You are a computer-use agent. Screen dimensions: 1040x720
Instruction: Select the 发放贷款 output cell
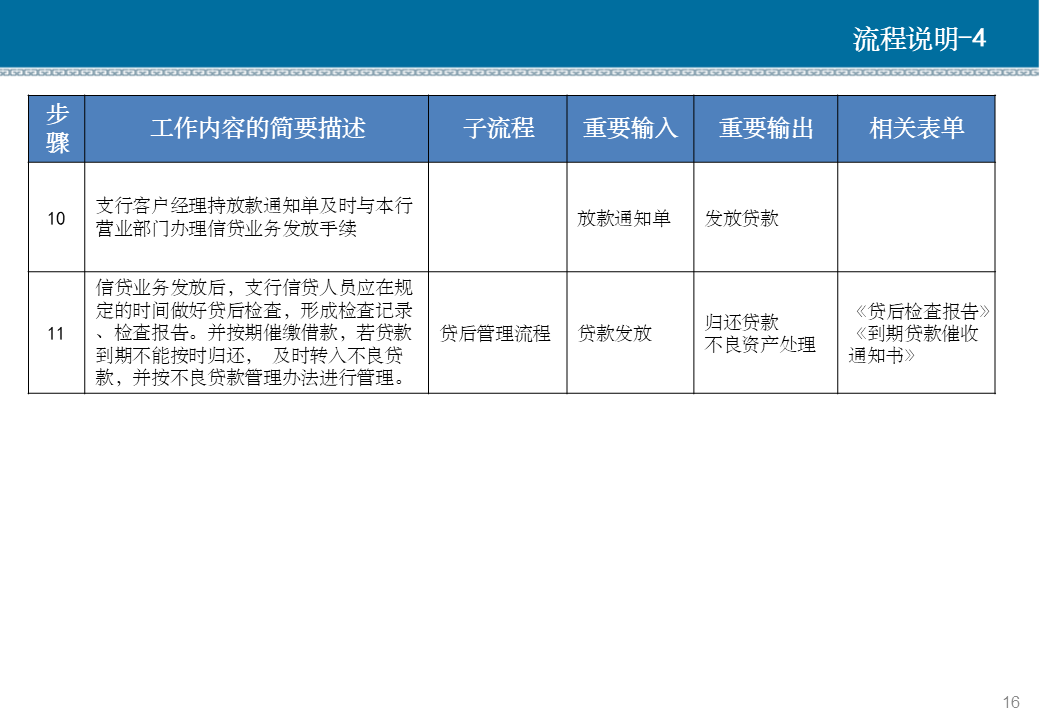point(765,217)
